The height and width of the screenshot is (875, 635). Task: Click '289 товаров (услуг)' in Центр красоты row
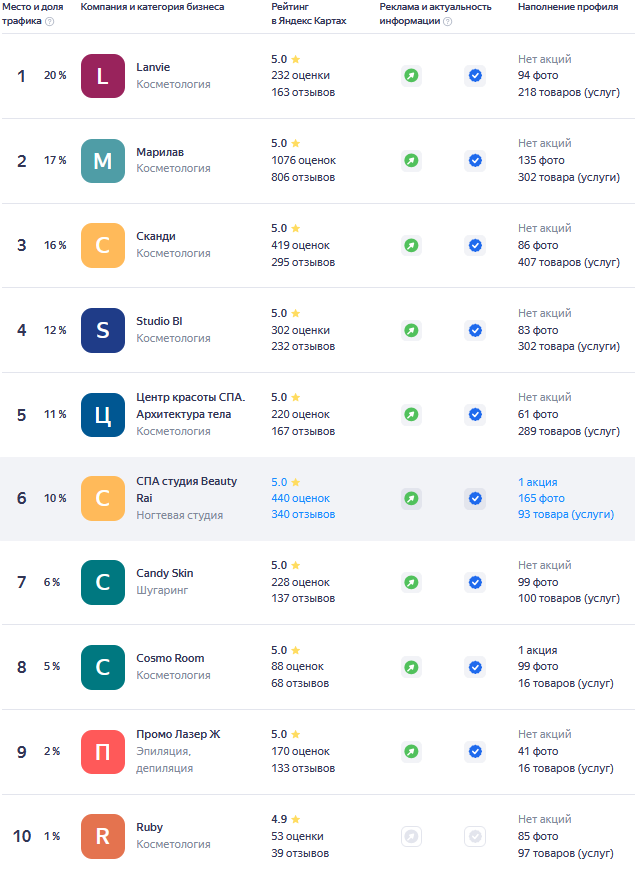569,431
